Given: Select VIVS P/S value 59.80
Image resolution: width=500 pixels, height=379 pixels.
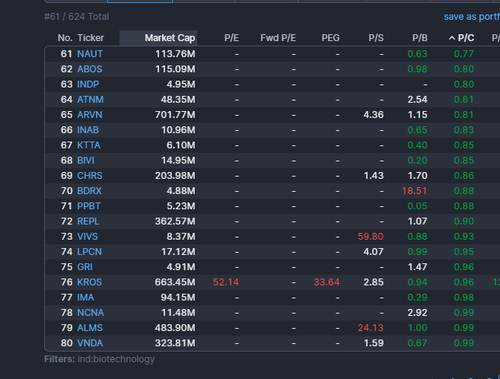Looking at the screenshot, I should click(x=370, y=236).
